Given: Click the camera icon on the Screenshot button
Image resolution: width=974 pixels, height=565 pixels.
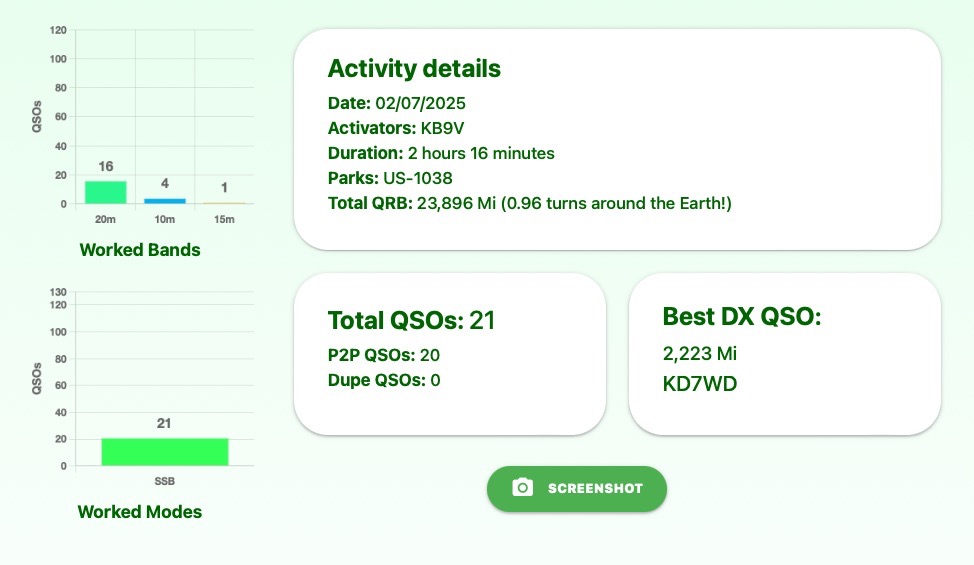Looking at the screenshot, I should pos(522,488).
